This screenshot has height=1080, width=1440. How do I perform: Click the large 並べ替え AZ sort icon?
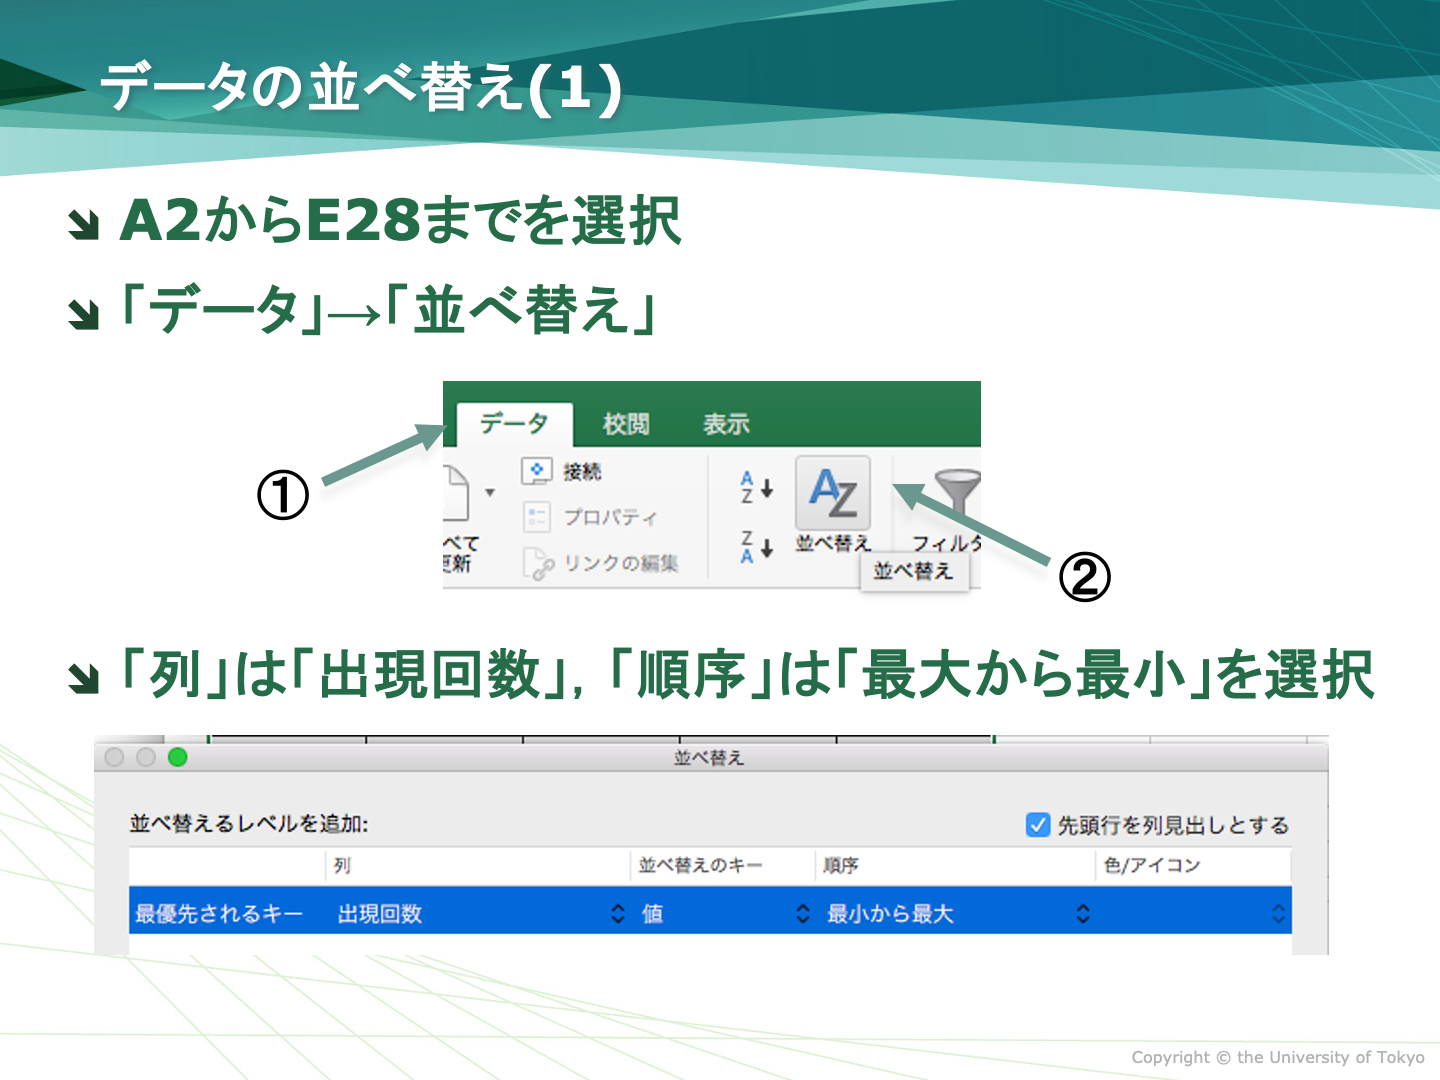tap(833, 492)
